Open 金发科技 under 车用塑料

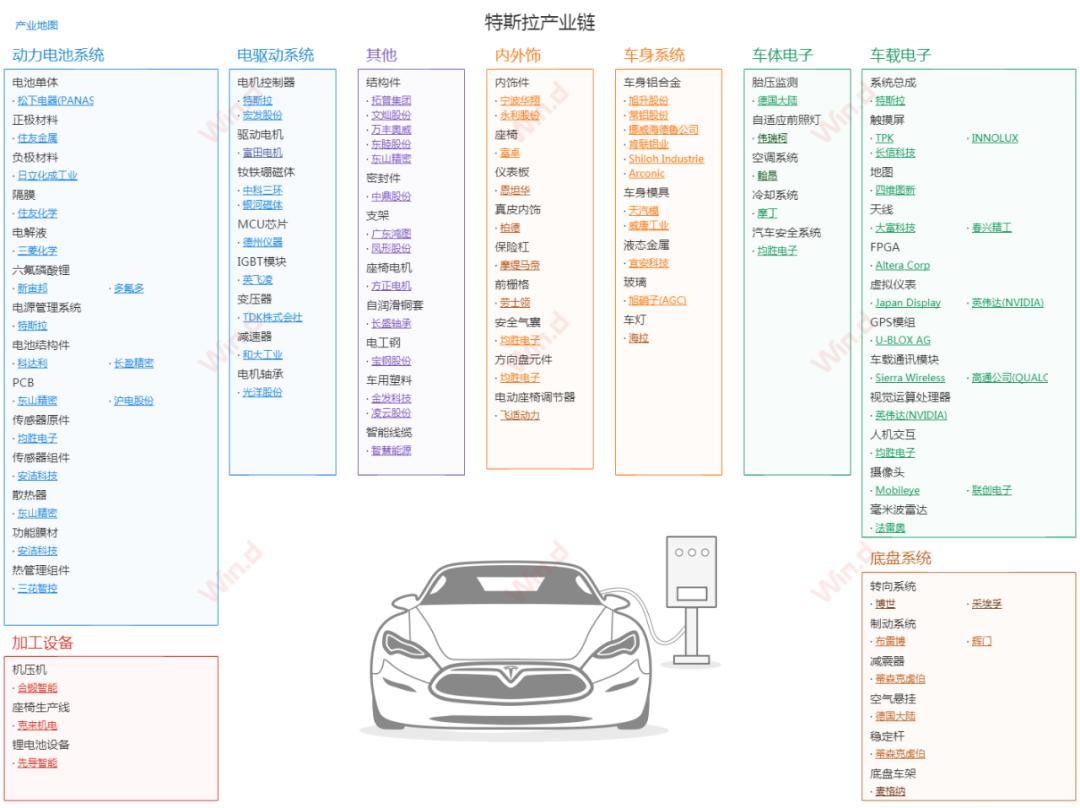(x=391, y=399)
